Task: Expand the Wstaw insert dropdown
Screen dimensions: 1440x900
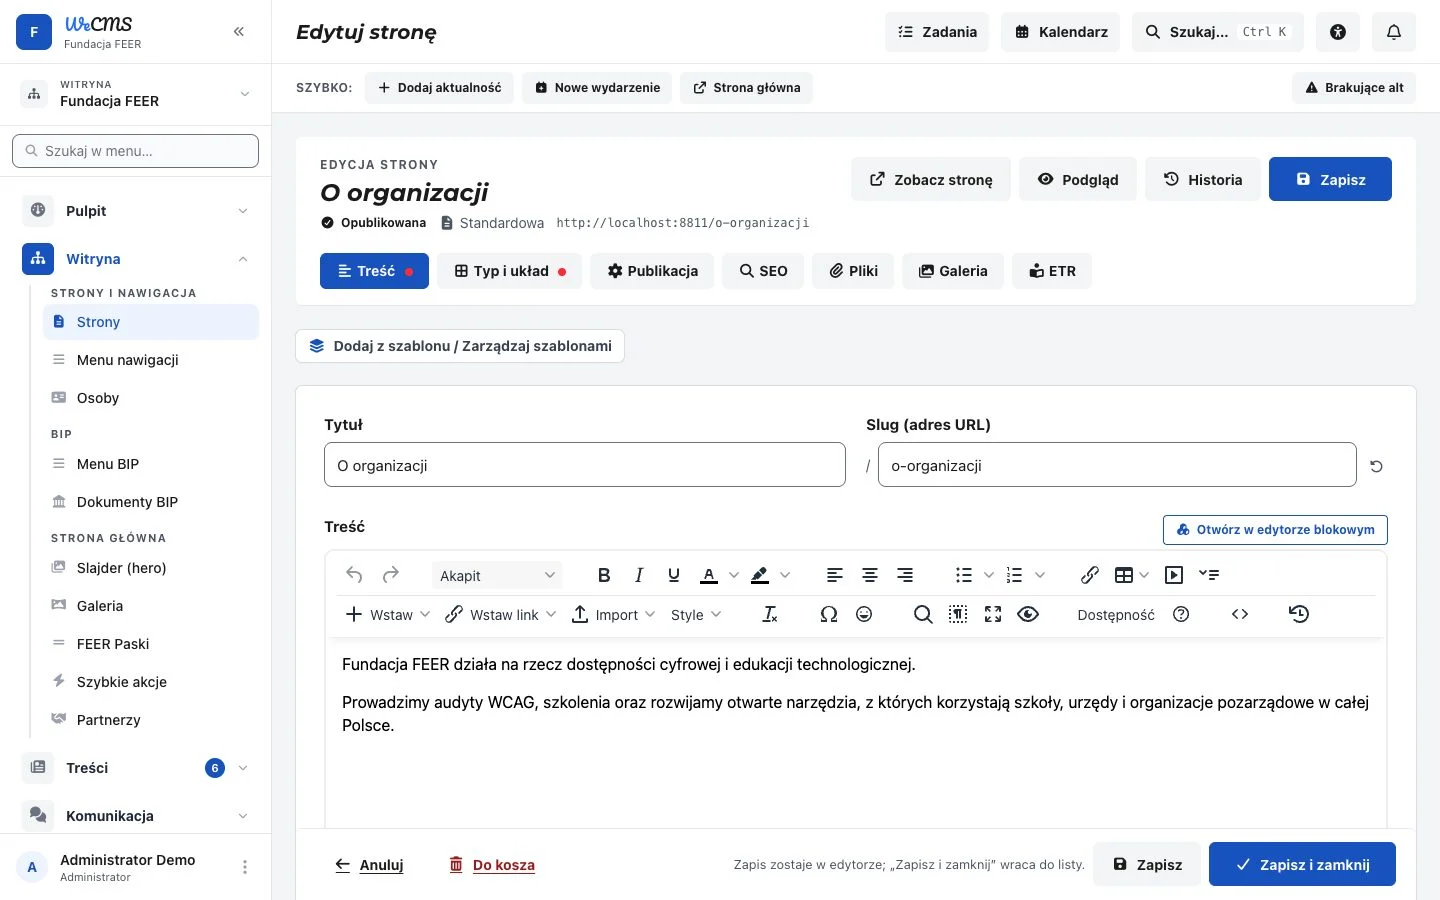Action: [388, 614]
